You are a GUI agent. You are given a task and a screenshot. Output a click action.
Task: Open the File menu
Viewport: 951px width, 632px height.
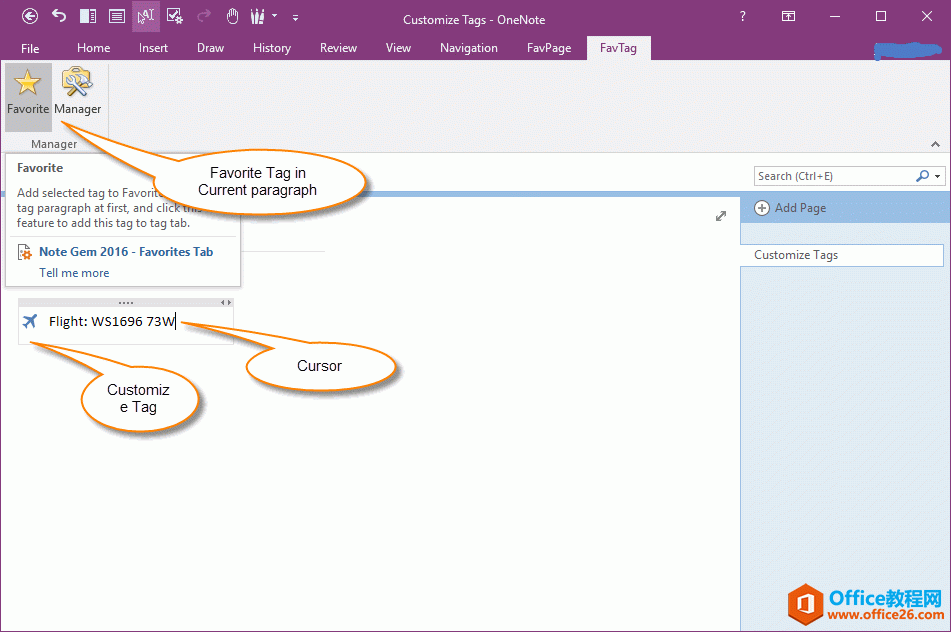click(x=30, y=47)
